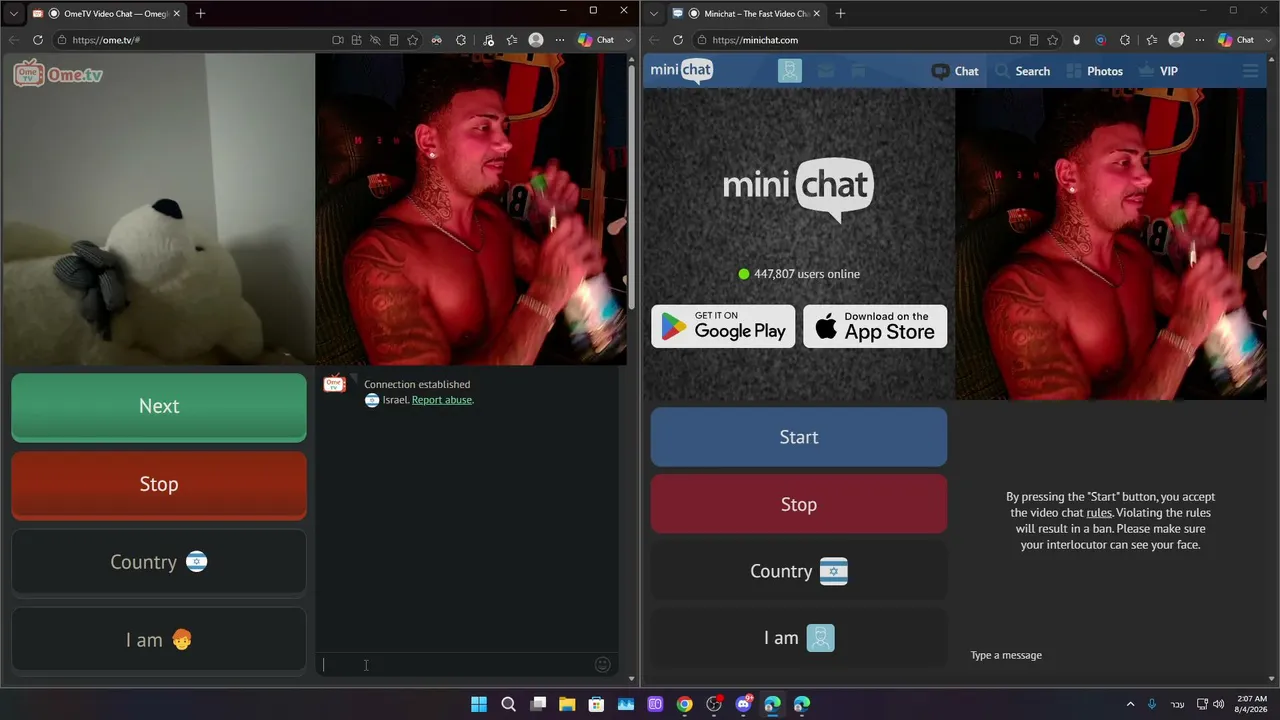This screenshot has width=1280, height=720.
Task: Open the Minichat hamburger menu
Action: point(1250,71)
